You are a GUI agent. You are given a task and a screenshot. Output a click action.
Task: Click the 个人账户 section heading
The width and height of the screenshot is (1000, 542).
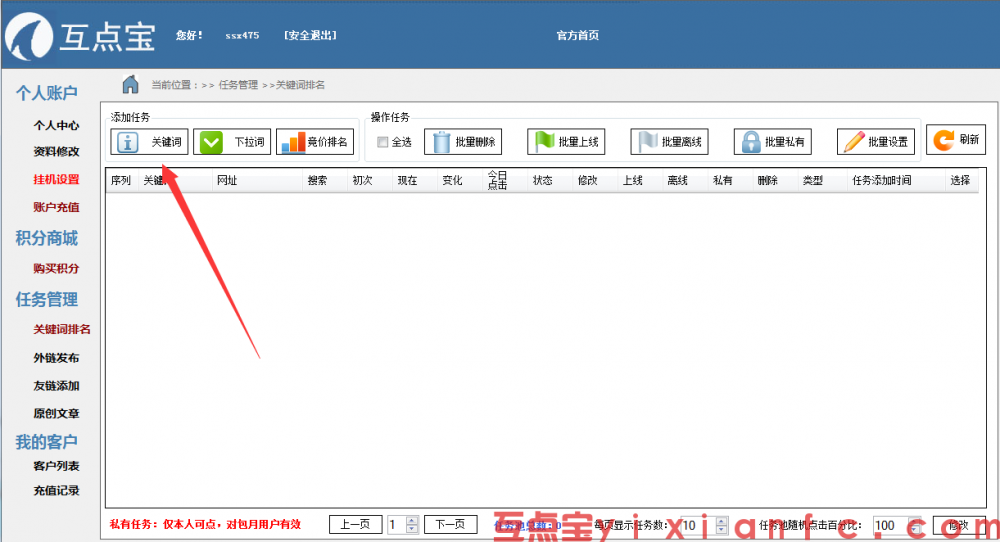(x=47, y=93)
